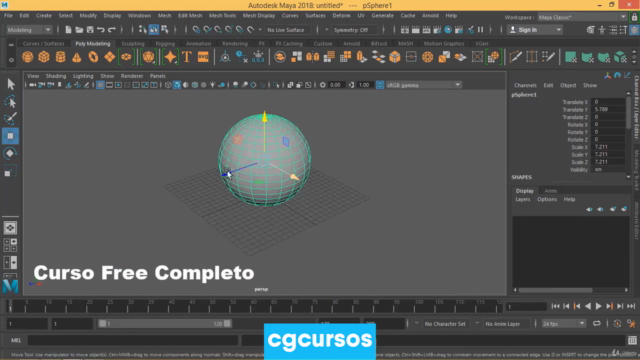Activate the Scale tool in toolbox

[11, 171]
